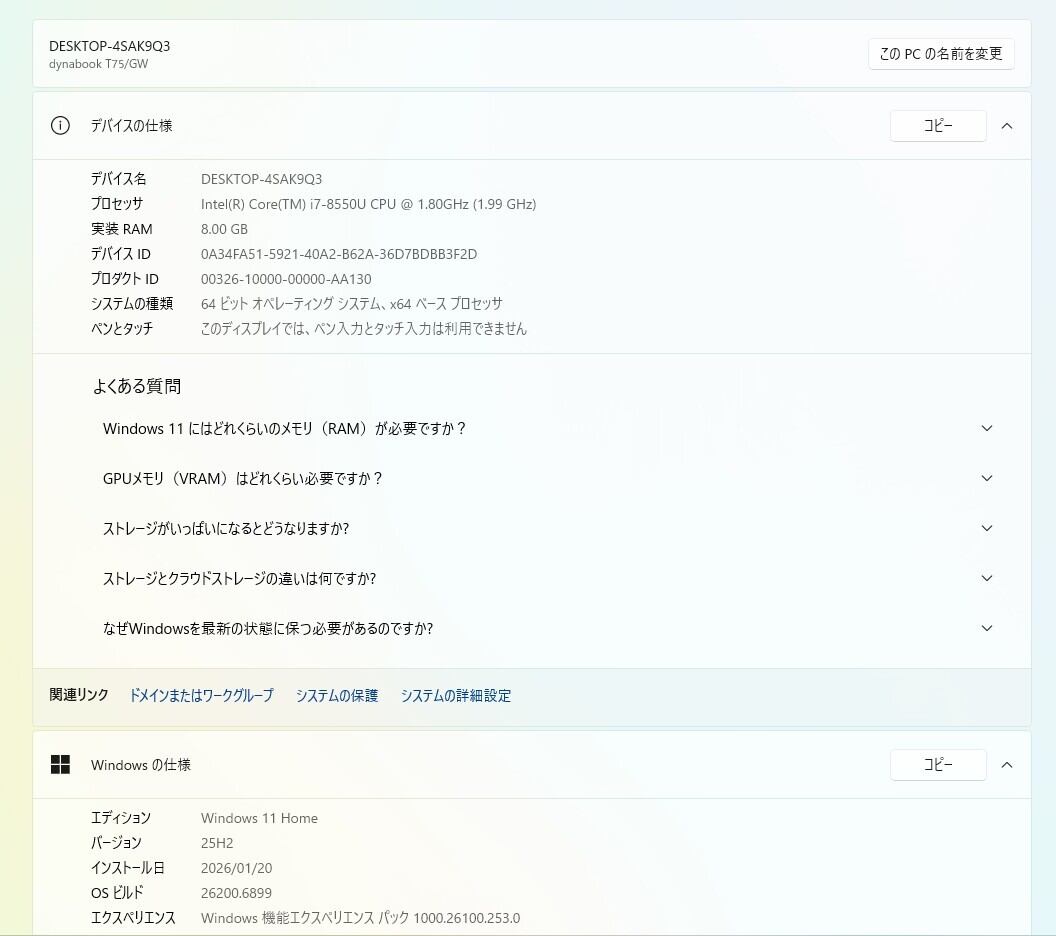
Task: Copy Windows specifications with コピー button
Action: 938,765
